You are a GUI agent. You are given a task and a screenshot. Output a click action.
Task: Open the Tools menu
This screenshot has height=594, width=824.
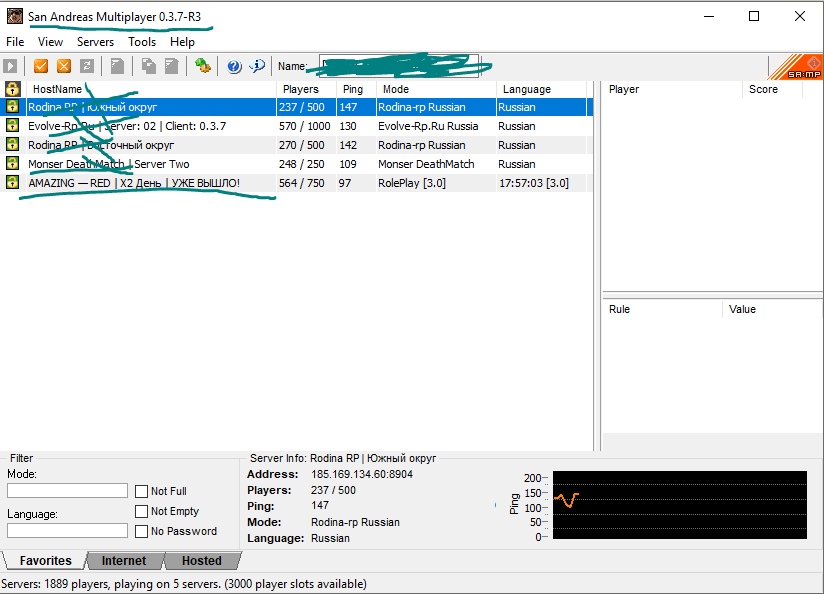142,42
